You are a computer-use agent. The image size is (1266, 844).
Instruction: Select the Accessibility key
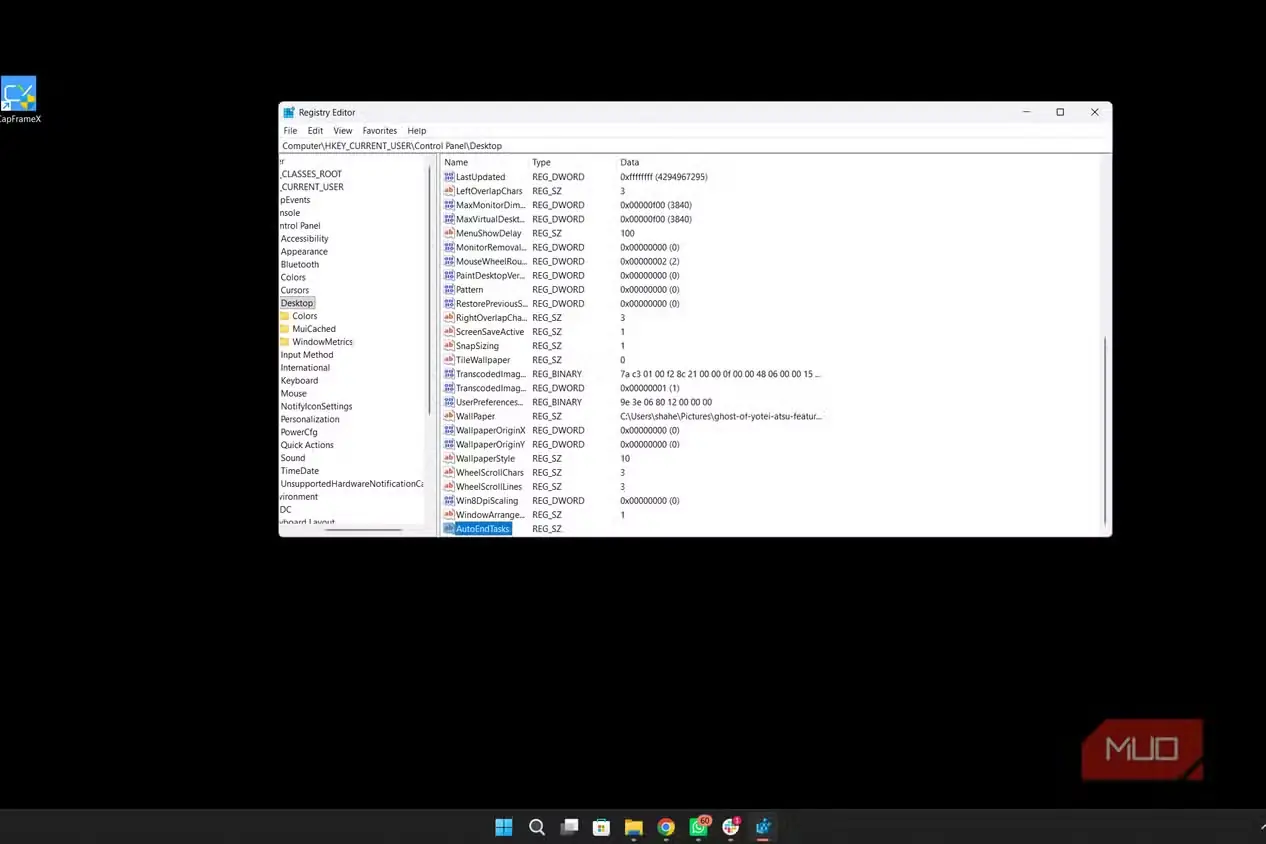[x=304, y=239]
